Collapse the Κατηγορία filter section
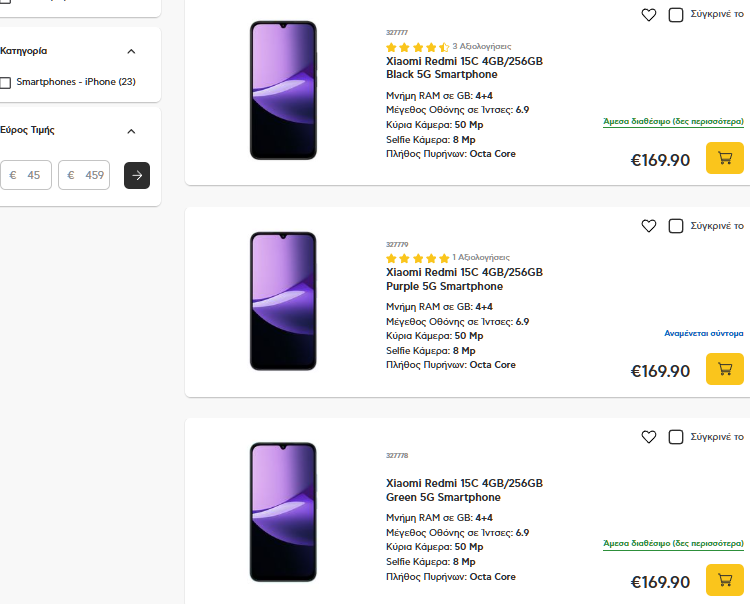Viewport: 750px width, 604px height. click(x=131, y=51)
